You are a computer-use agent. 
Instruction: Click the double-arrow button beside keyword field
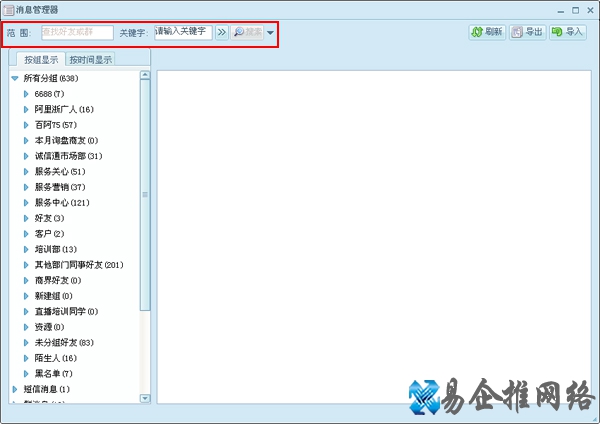(x=222, y=32)
